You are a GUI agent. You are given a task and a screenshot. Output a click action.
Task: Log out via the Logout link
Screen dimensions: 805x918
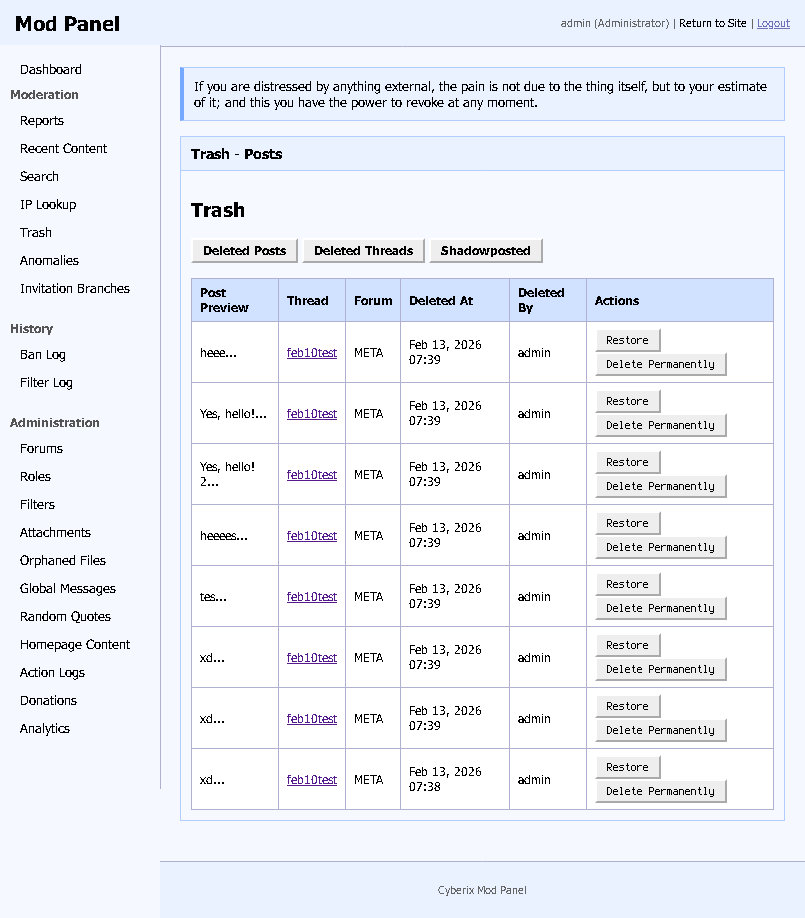pyautogui.click(x=773, y=23)
